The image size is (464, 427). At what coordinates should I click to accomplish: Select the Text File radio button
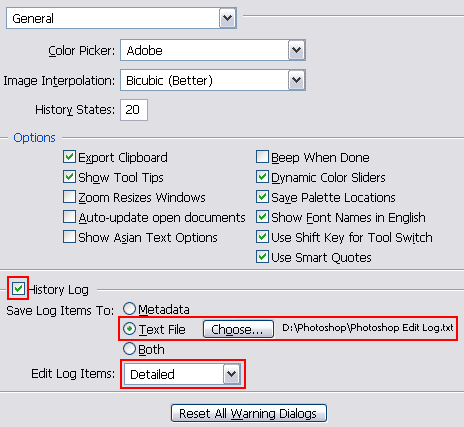(x=129, y=329)
